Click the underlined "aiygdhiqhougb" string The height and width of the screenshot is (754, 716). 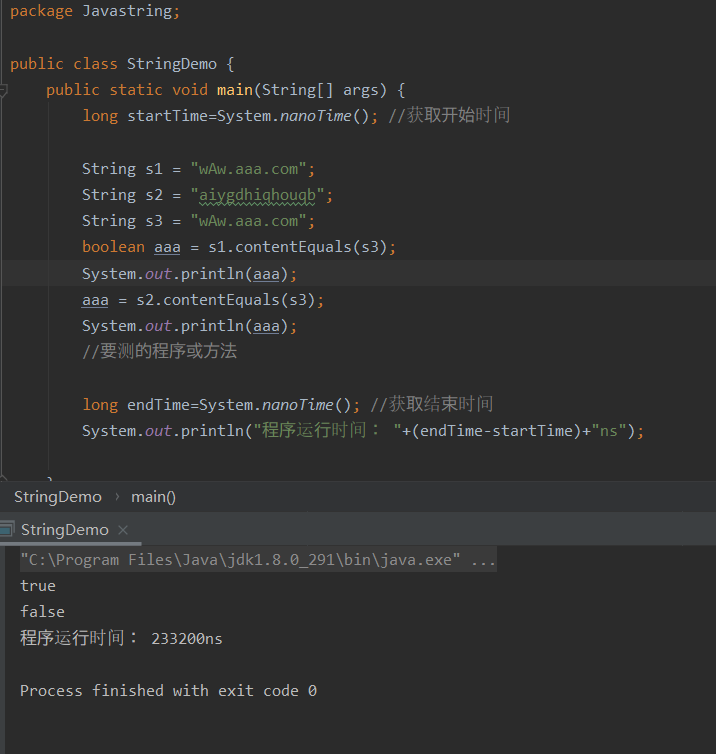pyautogui.click(x=257, y=195)
